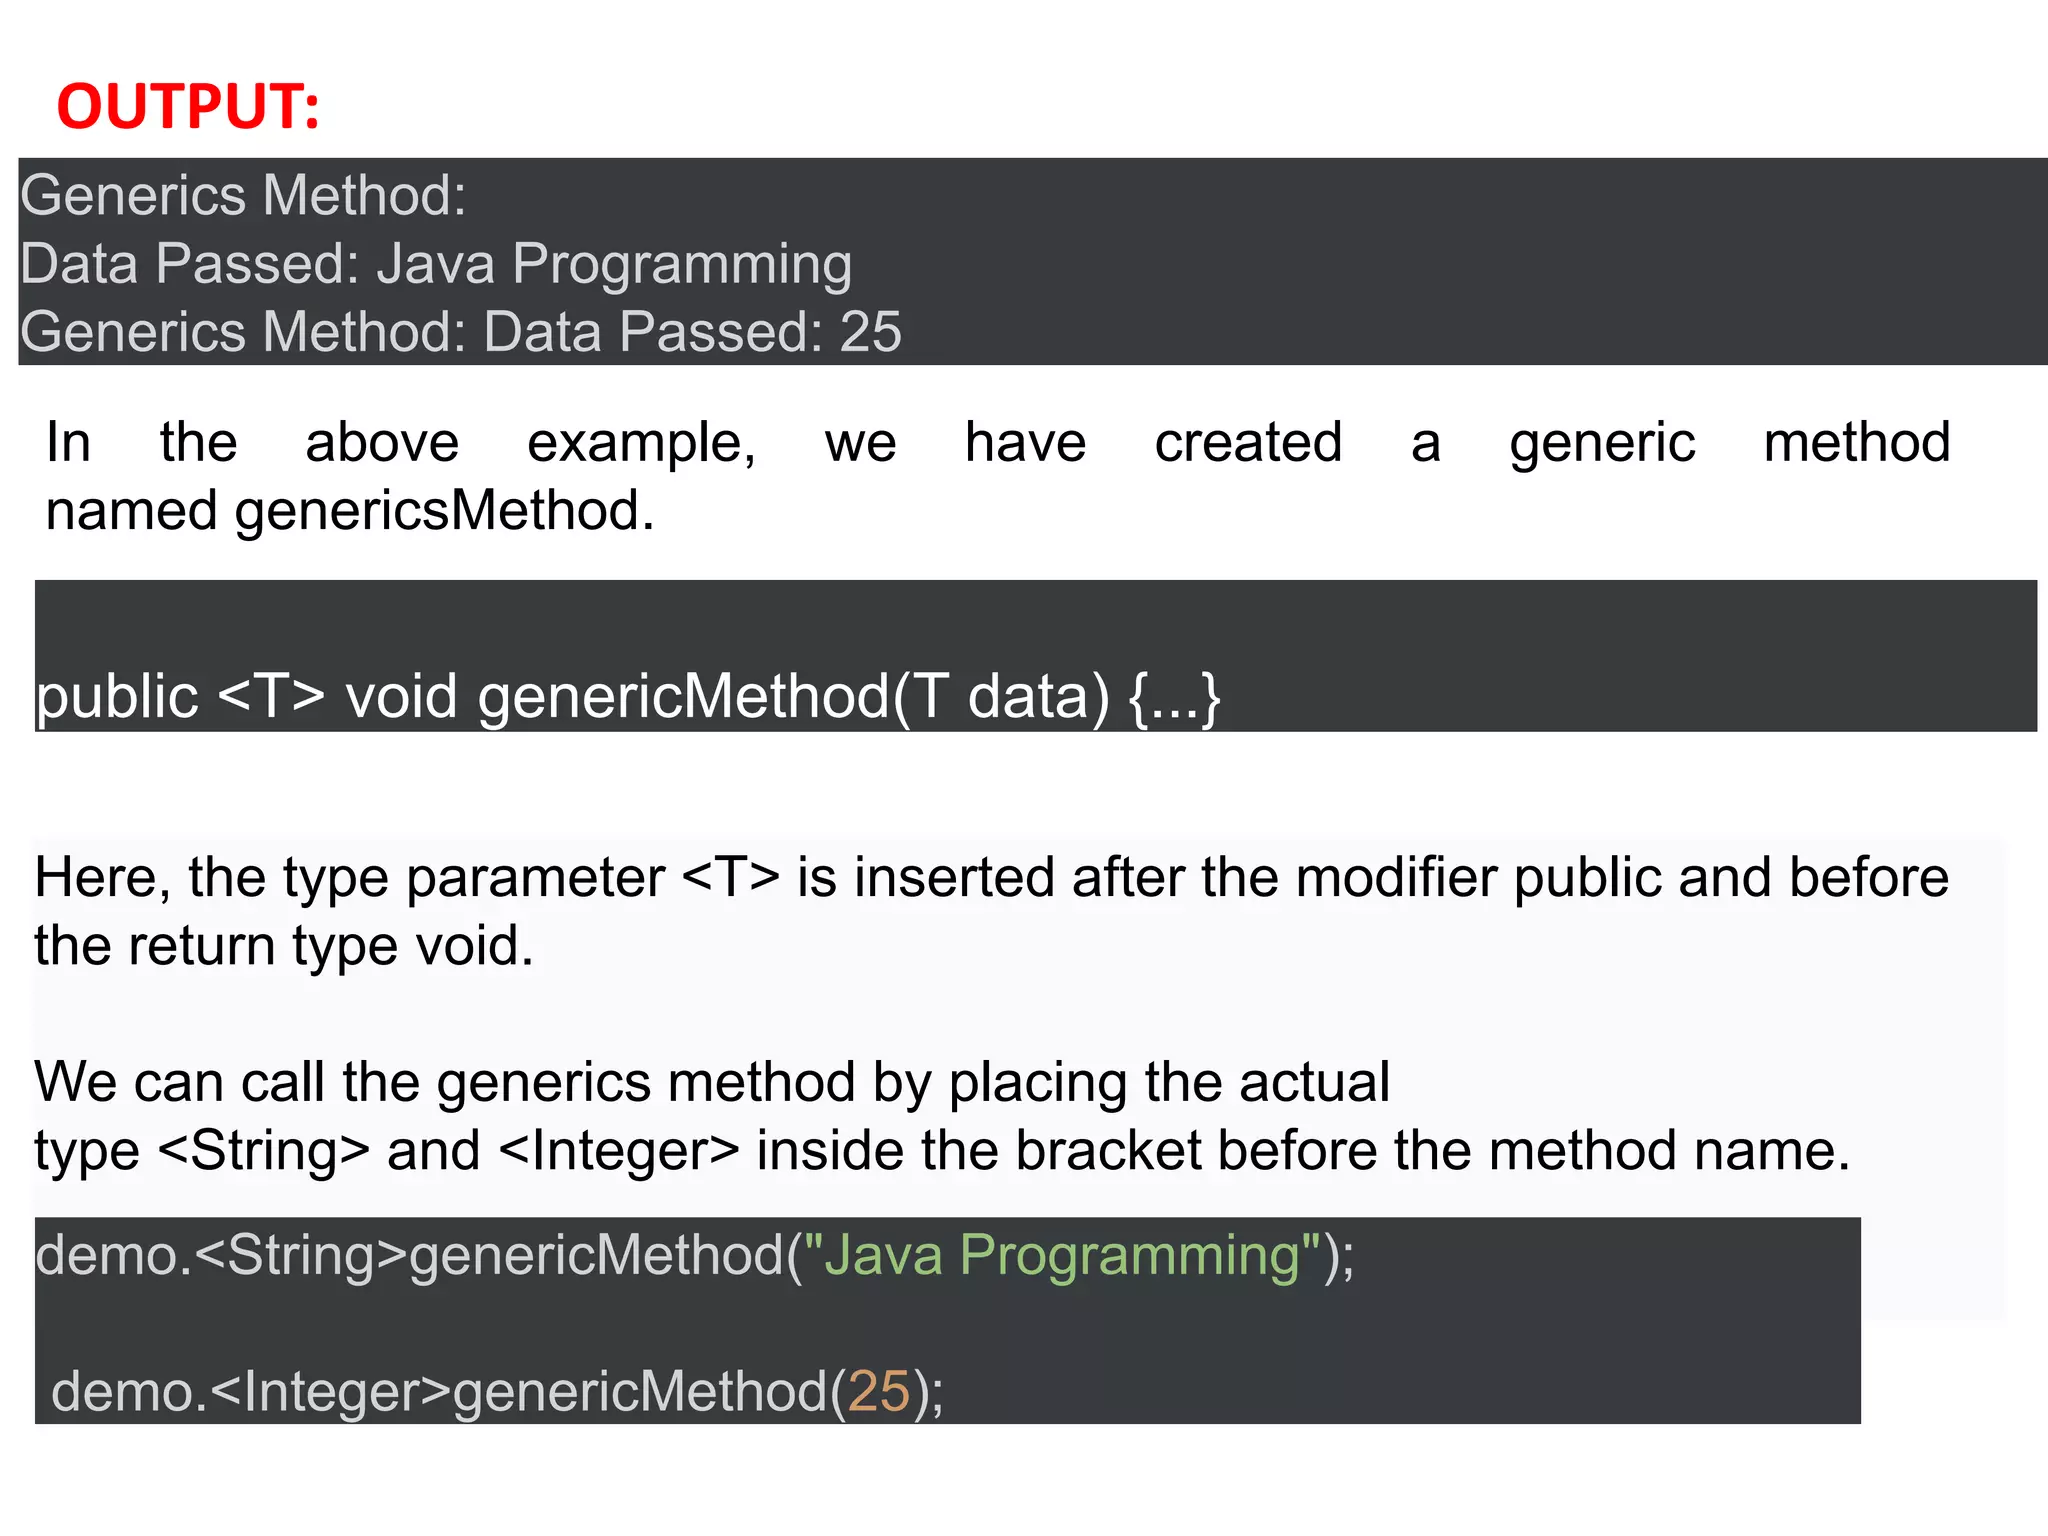Click the word 'example,' in first paragraph

tap(641, 443)
